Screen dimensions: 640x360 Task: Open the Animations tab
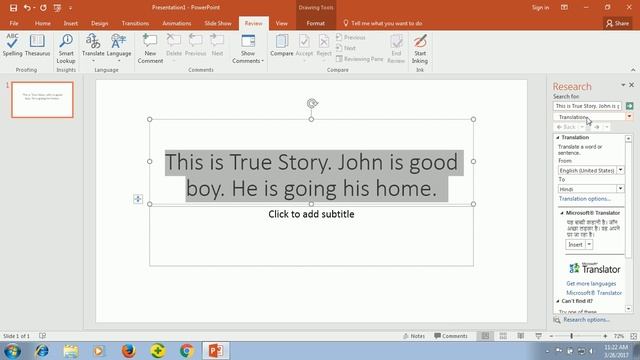[177, 23]
